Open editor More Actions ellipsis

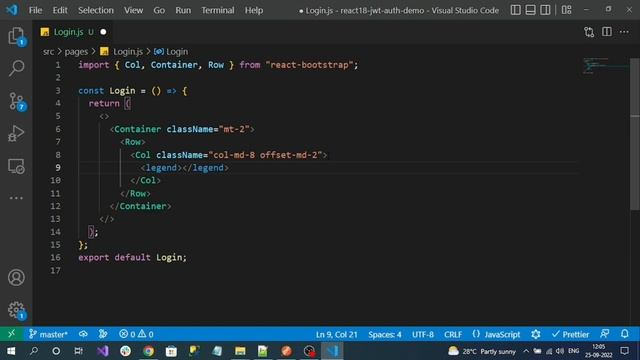624,32
